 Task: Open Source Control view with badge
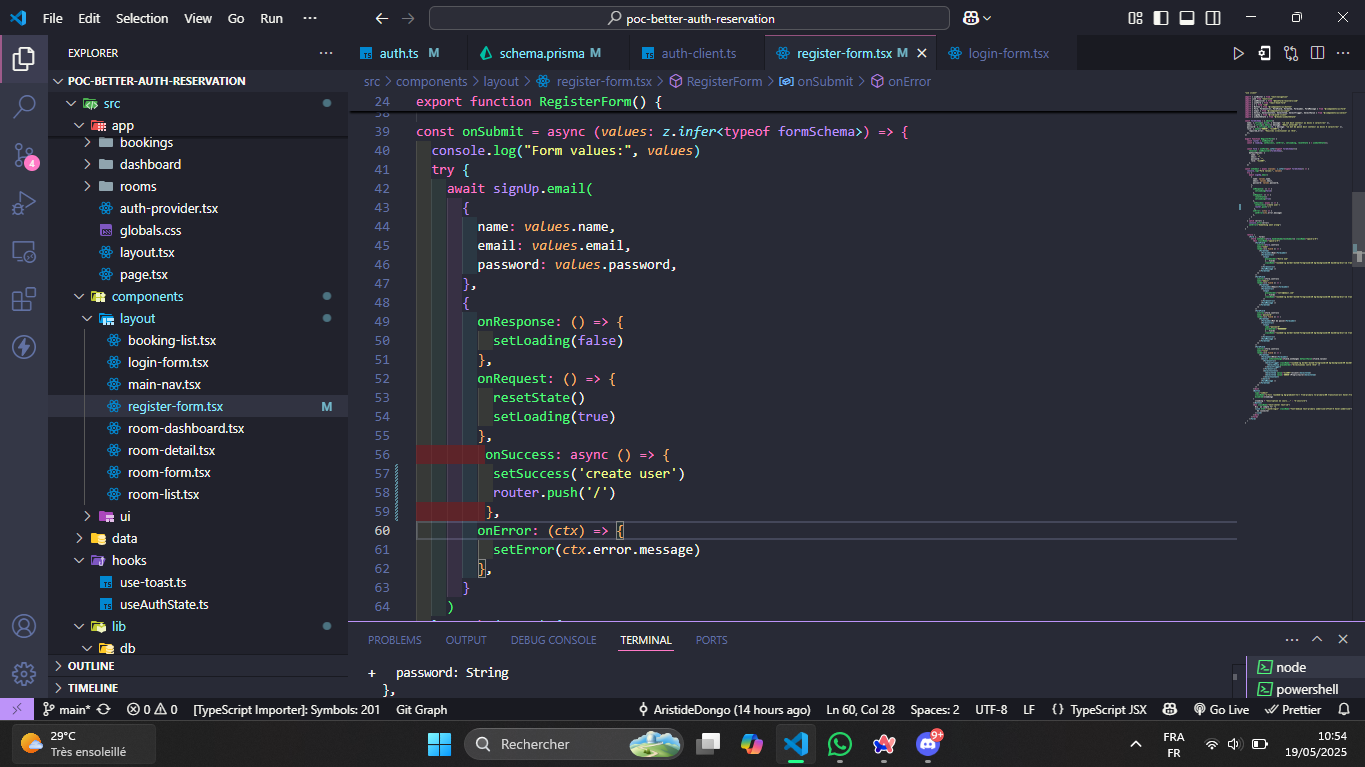pyautogui.click(x=24, y=155)
